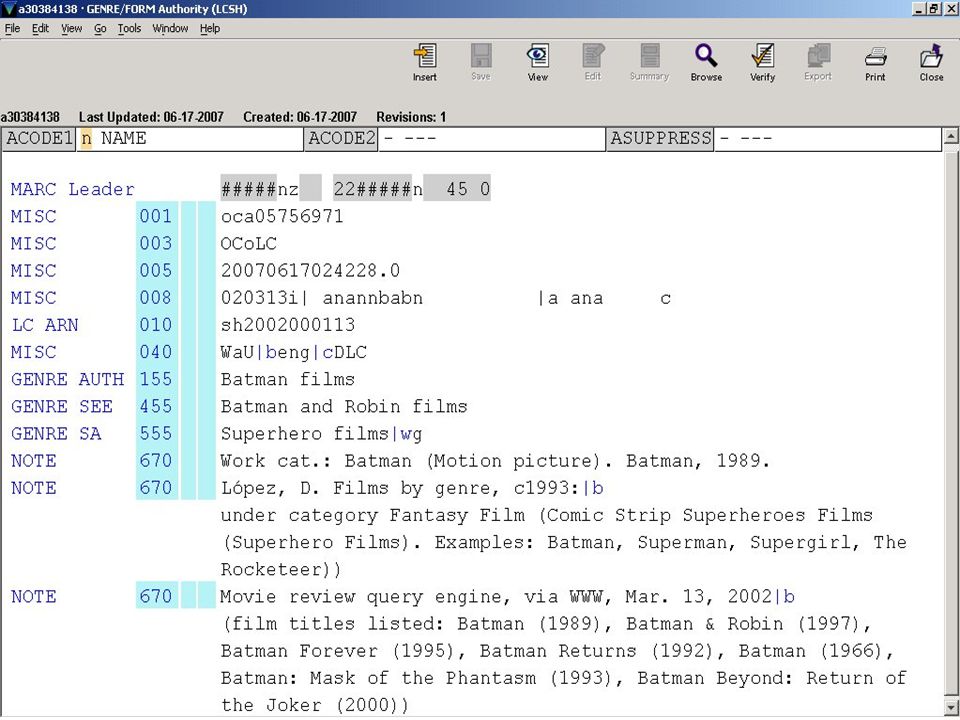Click the Edit toolbar icon
The height and width of the screenshot is (720, 960).
[593, 62]
